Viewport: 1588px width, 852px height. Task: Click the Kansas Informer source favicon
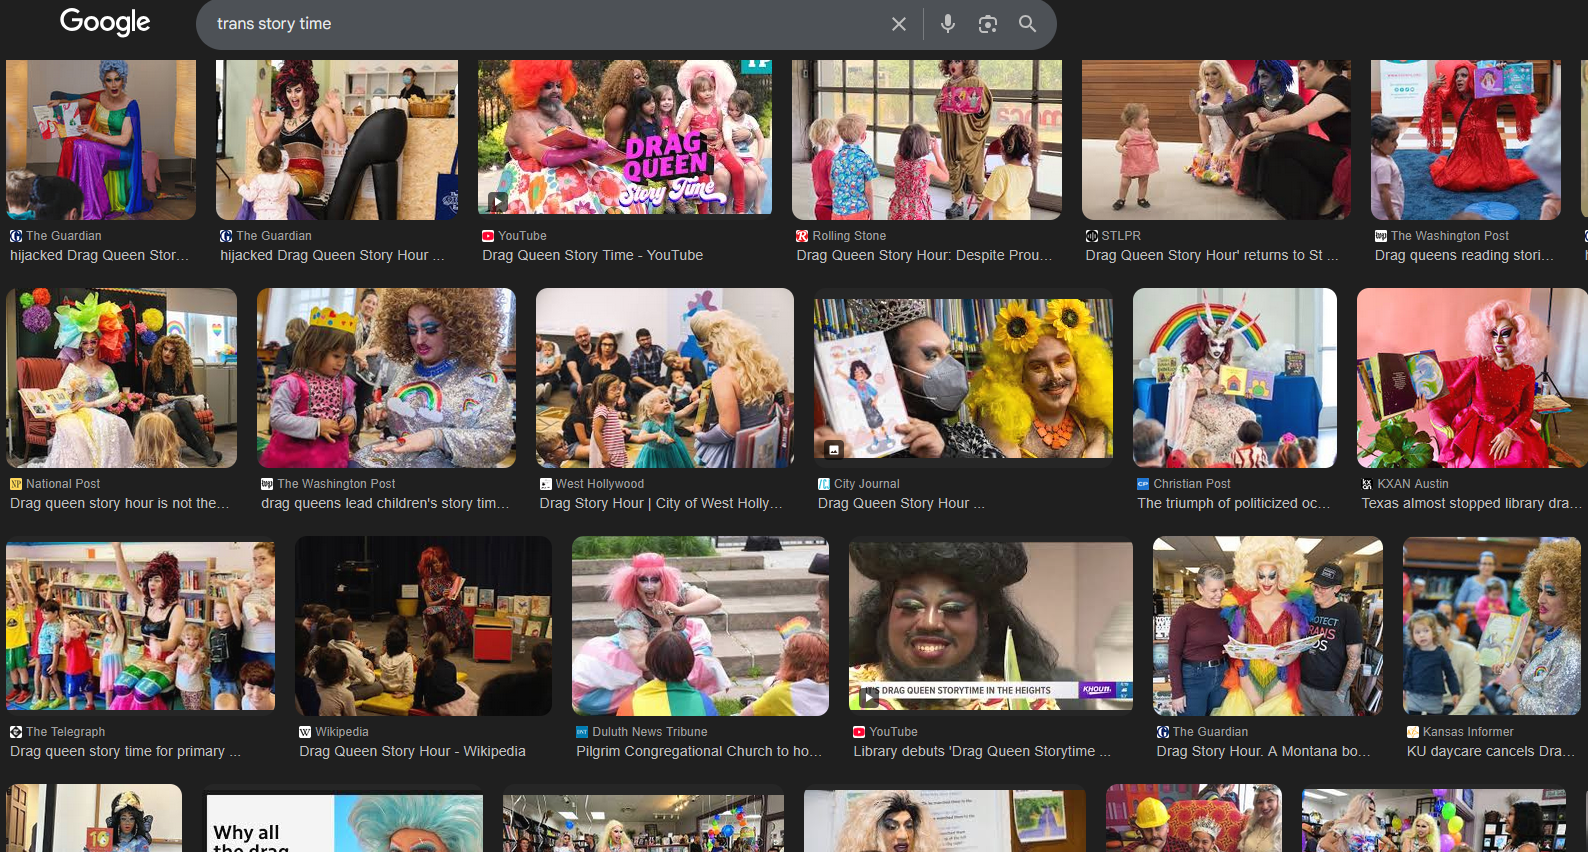pos(1413,732)
